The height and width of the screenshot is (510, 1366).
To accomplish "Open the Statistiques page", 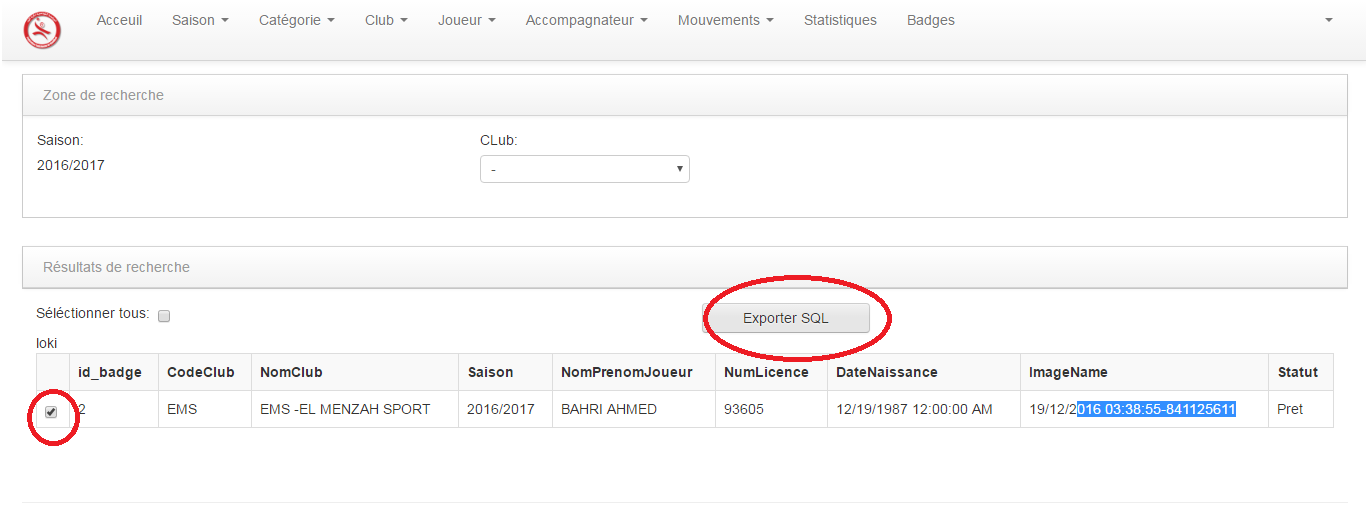I will [x=840, y=20].
